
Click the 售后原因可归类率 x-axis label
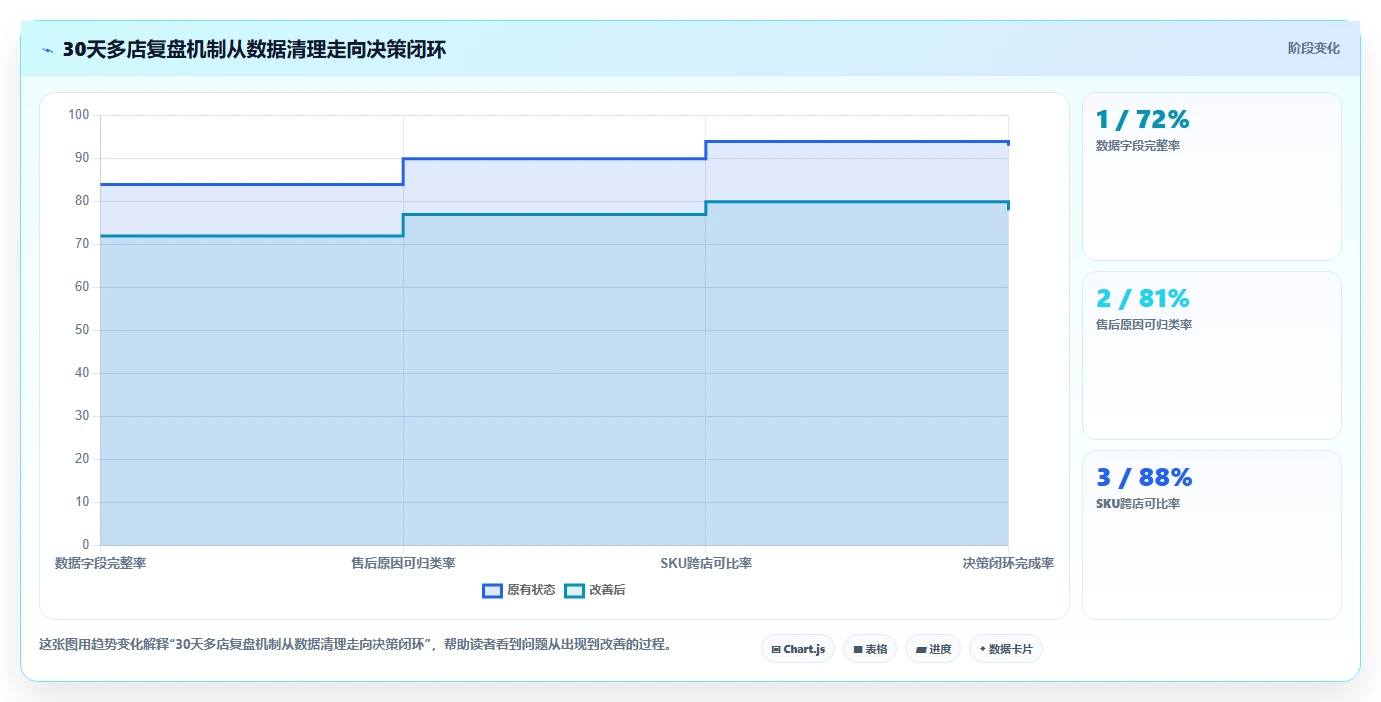point(403,563)
